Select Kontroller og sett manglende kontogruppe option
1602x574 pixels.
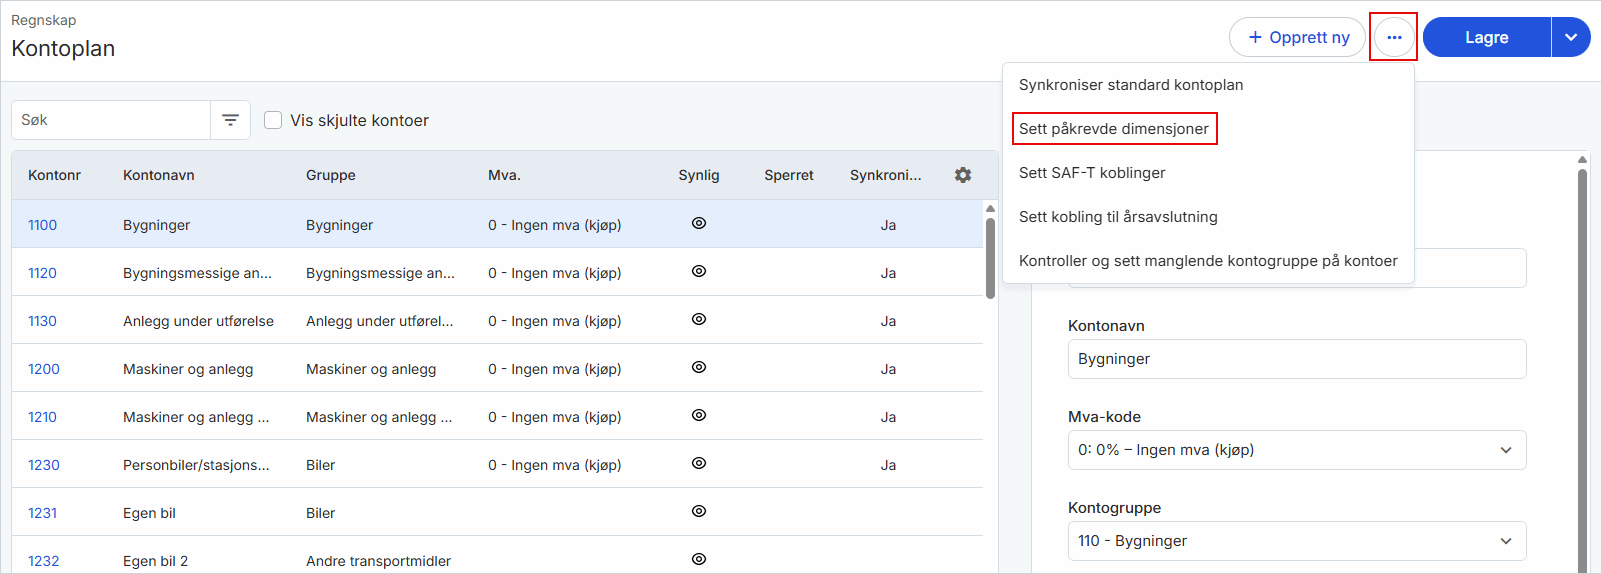[1208, 261]
